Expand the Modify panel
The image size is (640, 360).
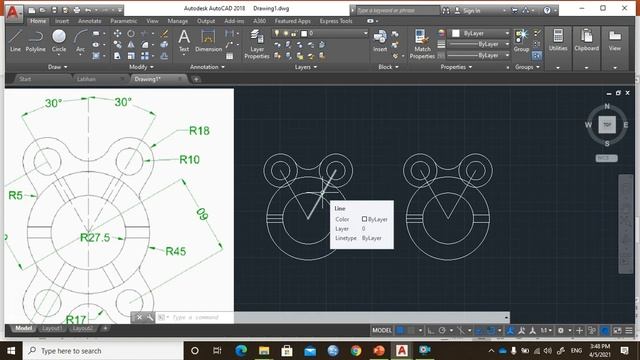coord(141,67)
